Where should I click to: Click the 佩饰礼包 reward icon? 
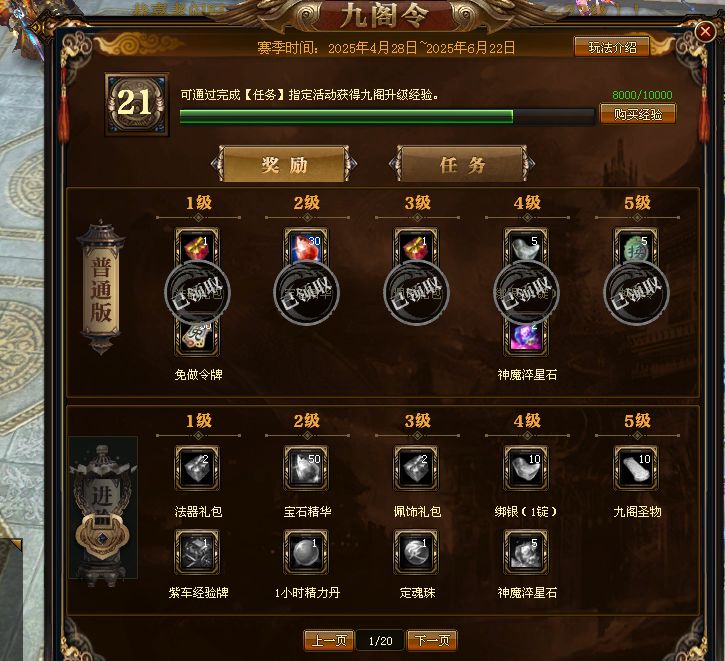tap(416, 468)
